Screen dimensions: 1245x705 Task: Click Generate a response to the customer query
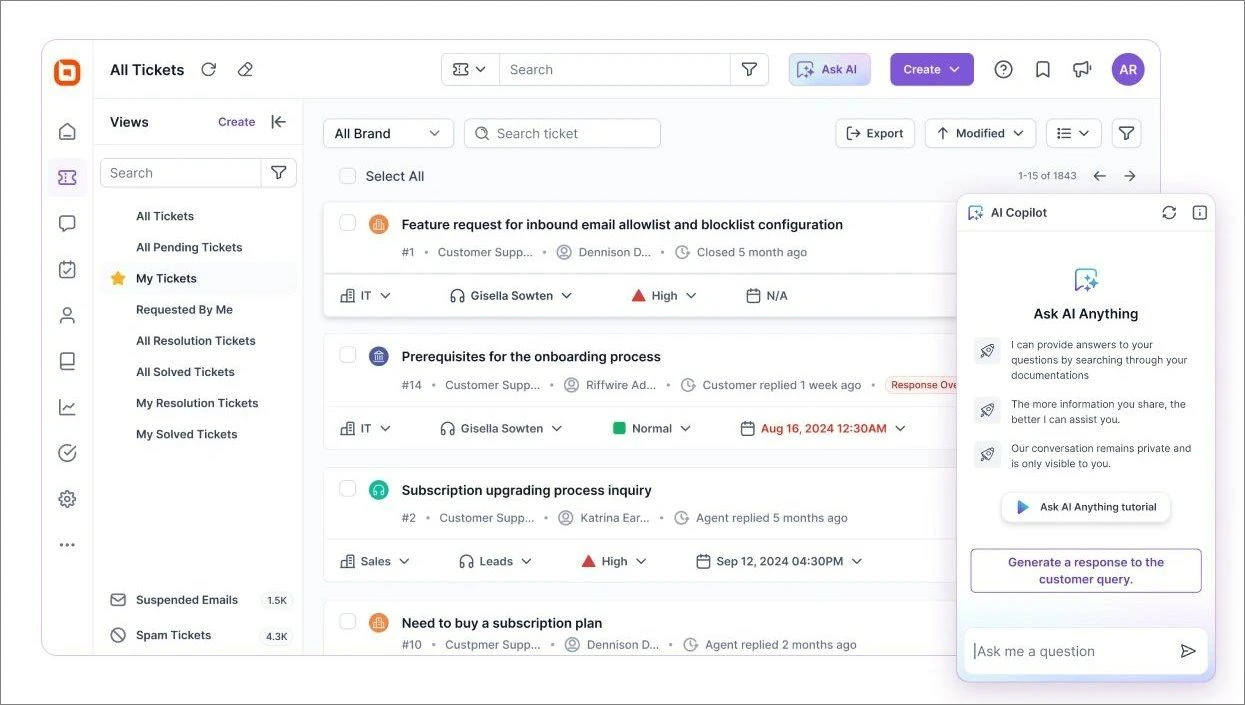pos(1086,570)
